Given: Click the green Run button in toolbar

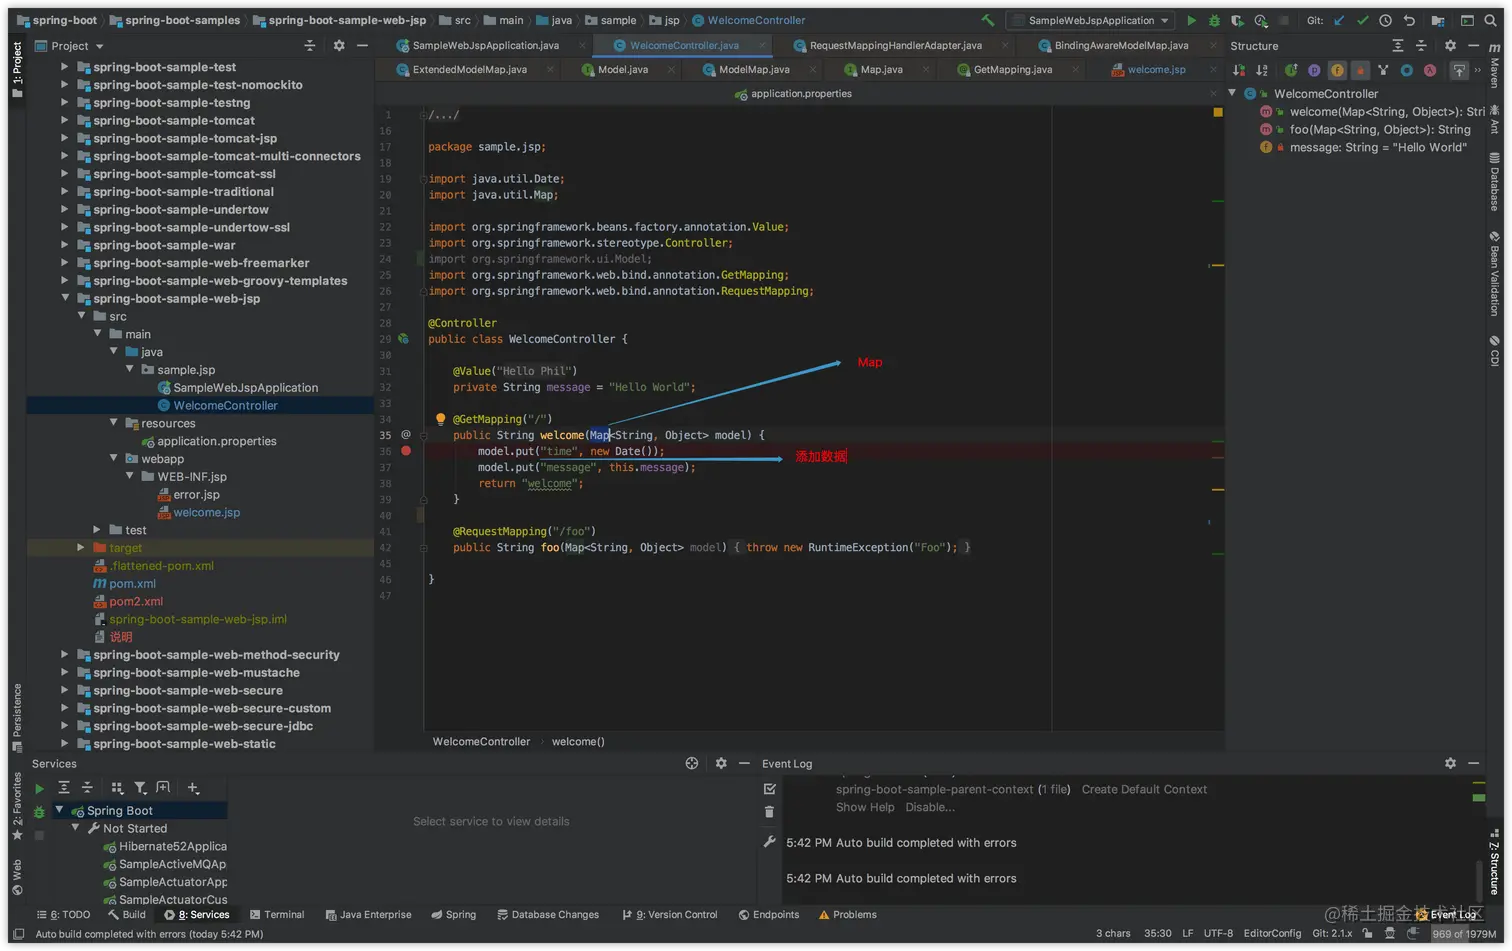Looking at the screenshot, I should click(x=1191, y=20).
